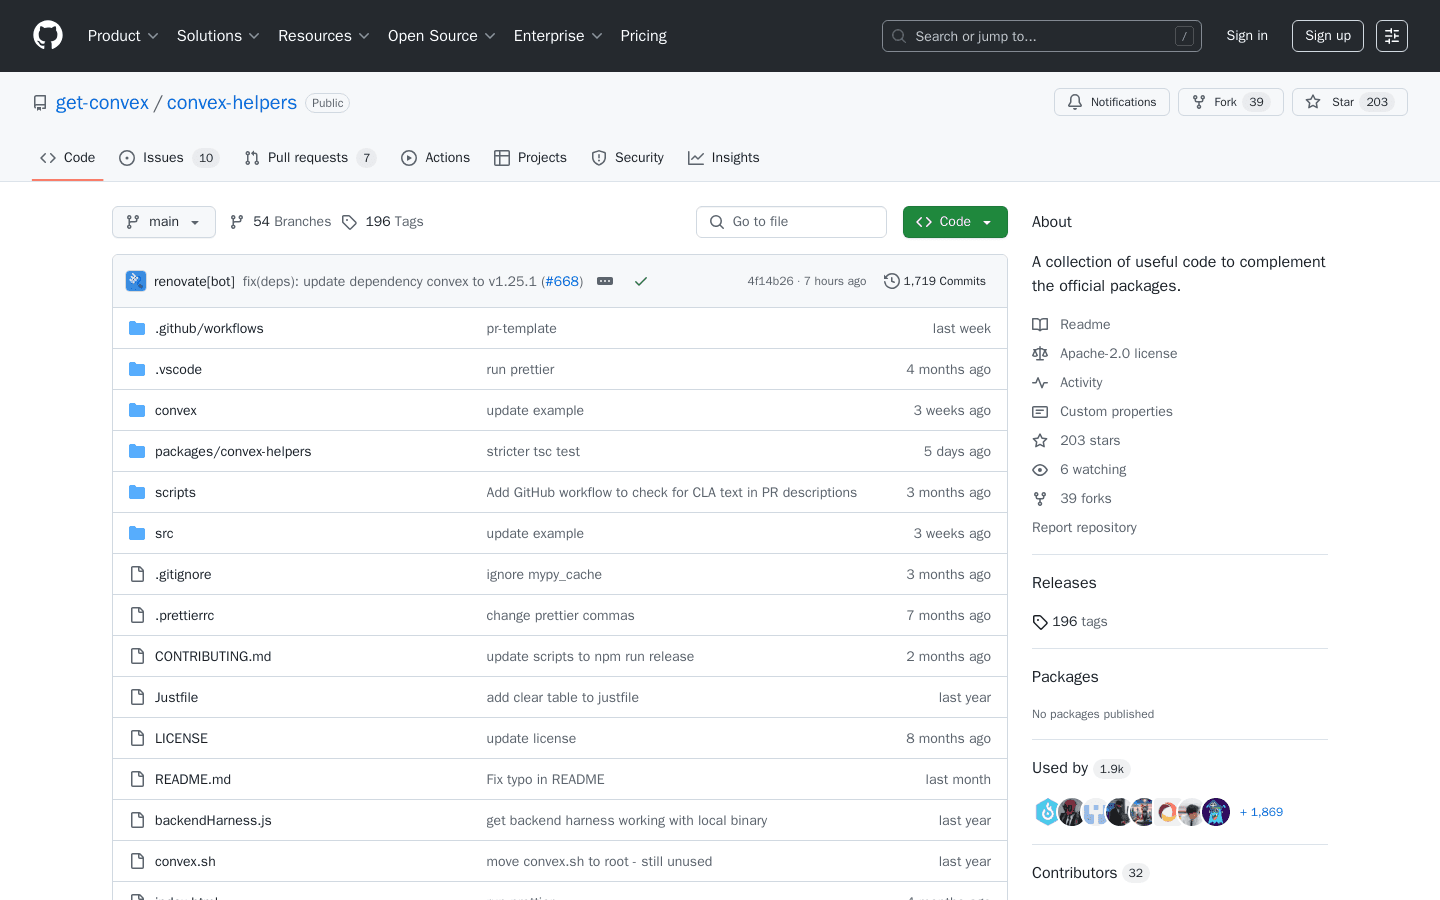Screen dimensions: 1440x900
Task: Open the Resources dropdown
Action: tap(324, 36)
